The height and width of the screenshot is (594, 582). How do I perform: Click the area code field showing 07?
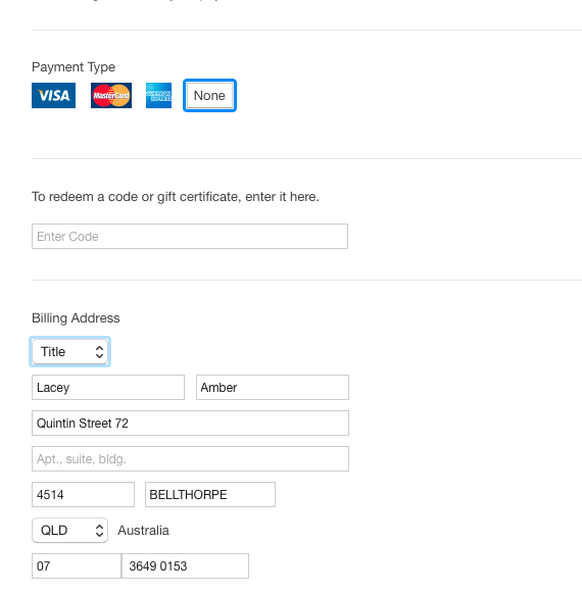(x=77, y=566)
